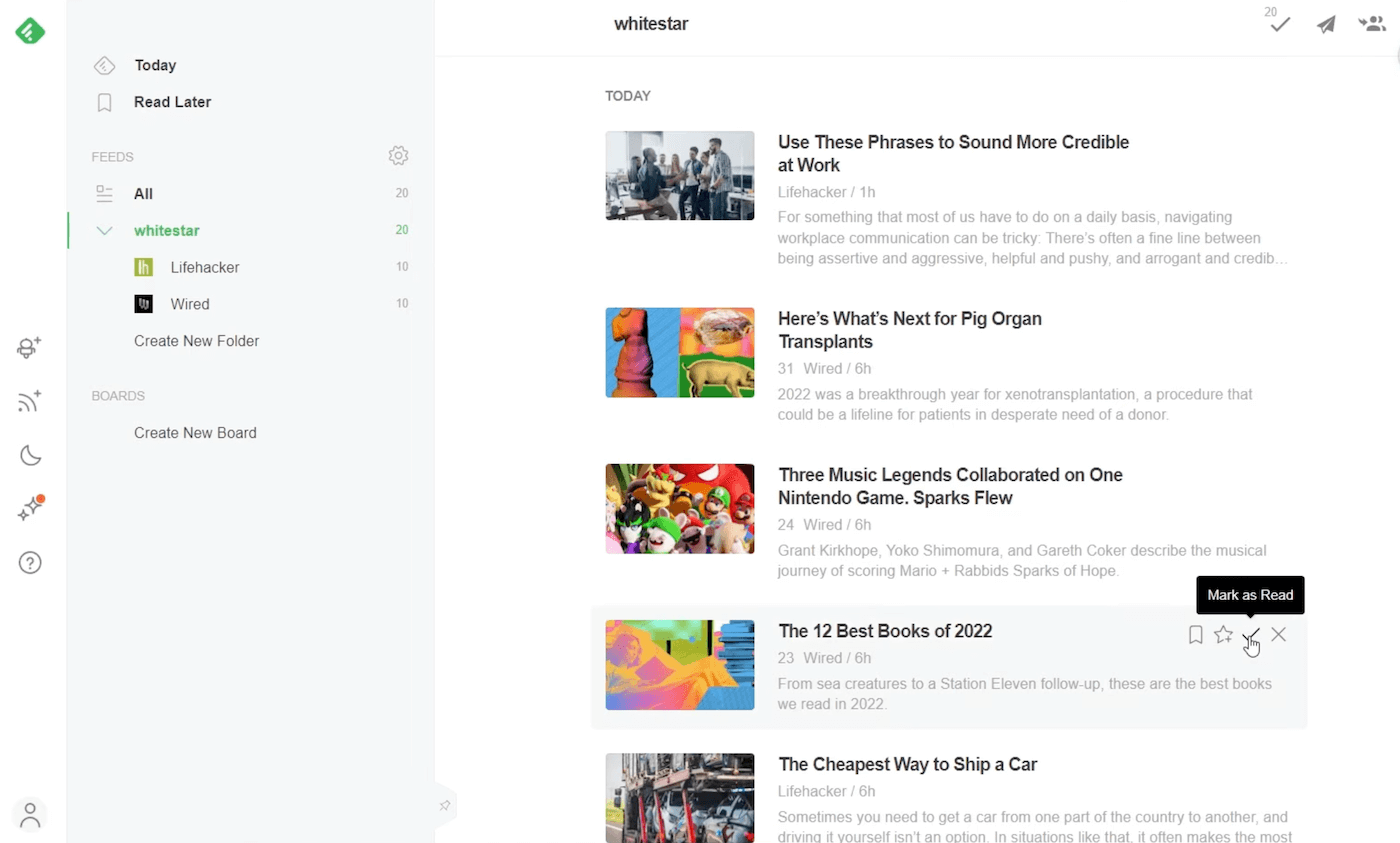Open the Pig Organ Transplants thumbnail
This screenshot has height=843, width=1400.
pos(680,353)
